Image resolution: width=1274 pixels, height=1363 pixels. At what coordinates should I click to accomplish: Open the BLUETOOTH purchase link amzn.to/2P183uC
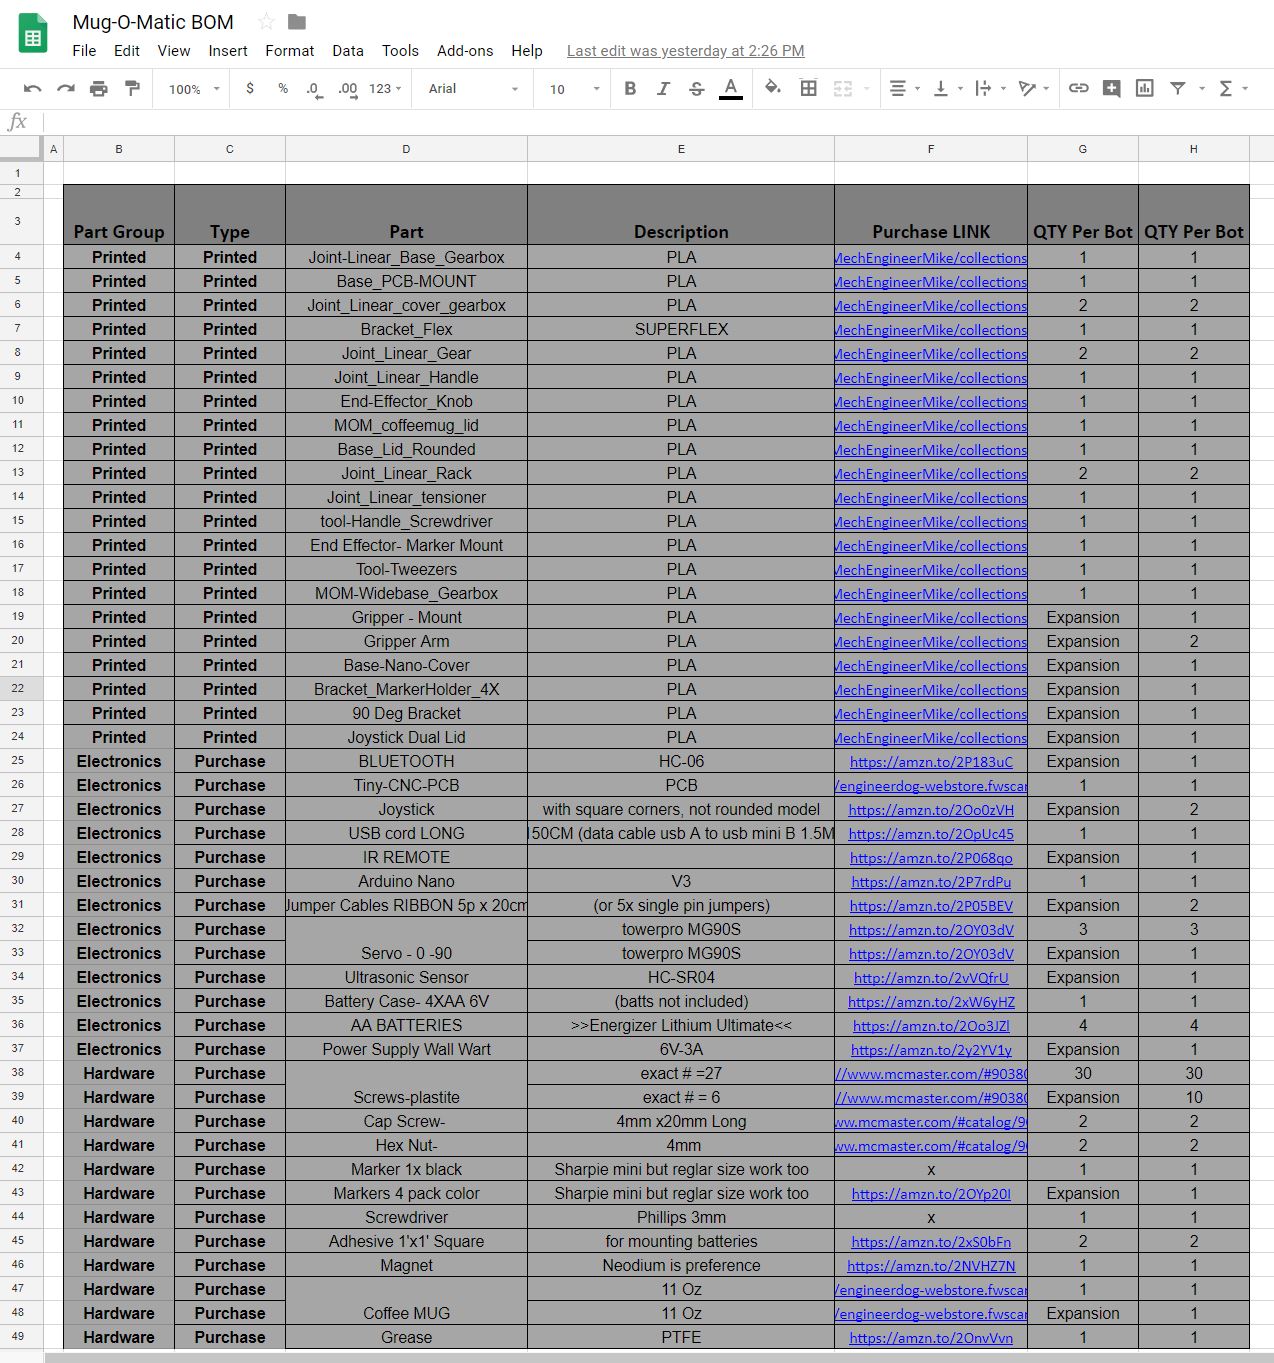(x=931, y=762)
